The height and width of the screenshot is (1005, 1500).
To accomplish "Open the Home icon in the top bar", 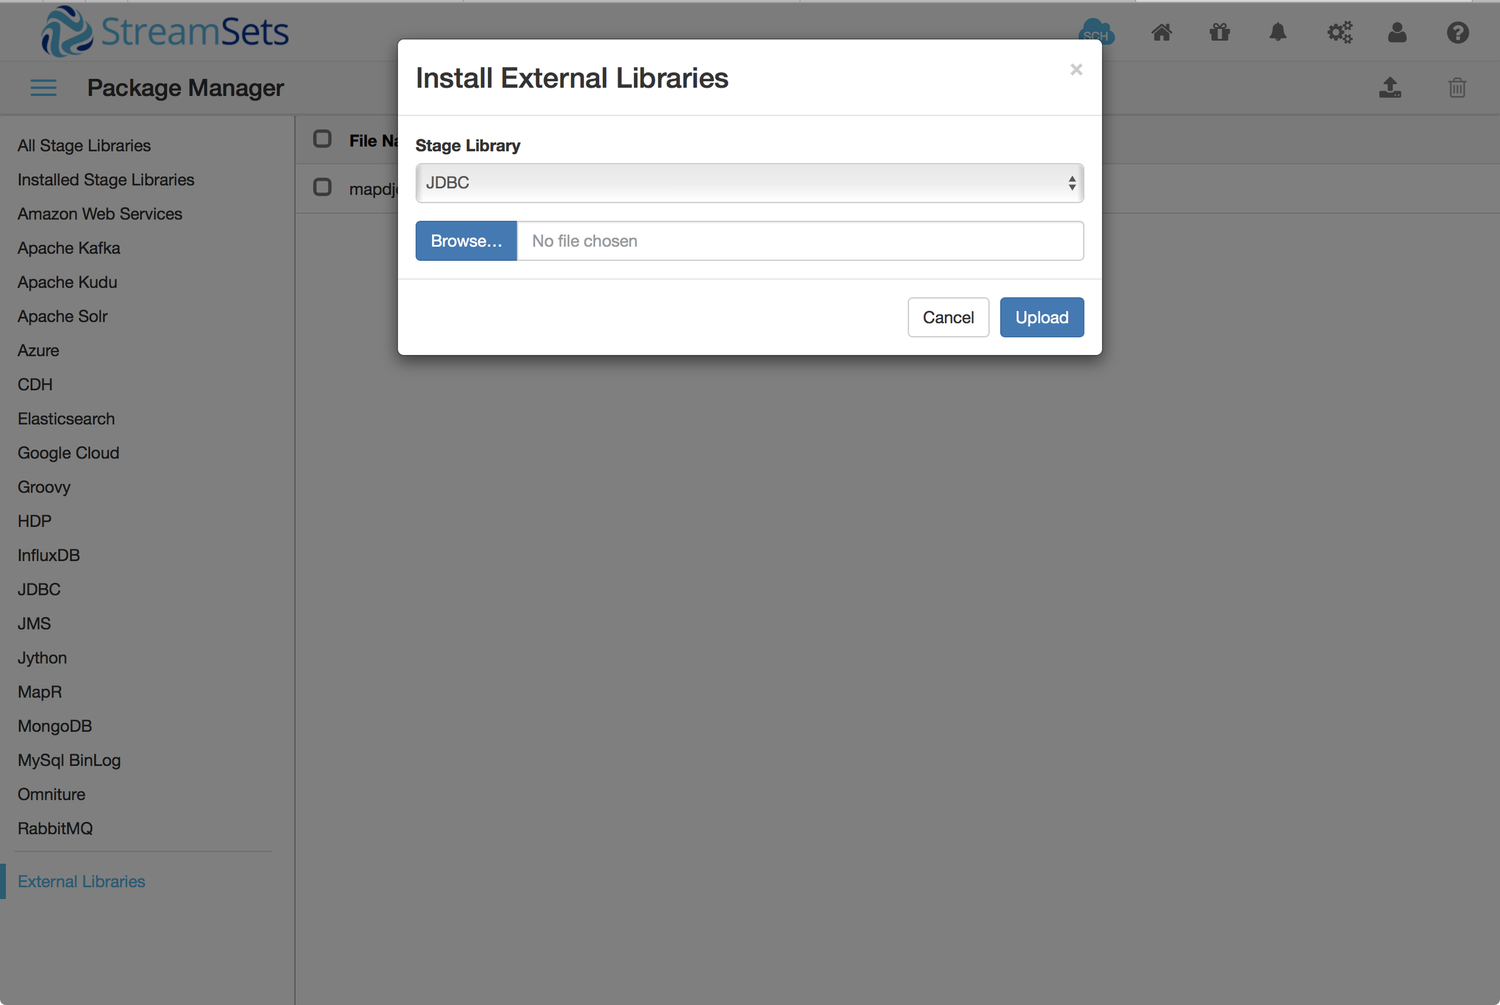I will tap(1161, 32).
